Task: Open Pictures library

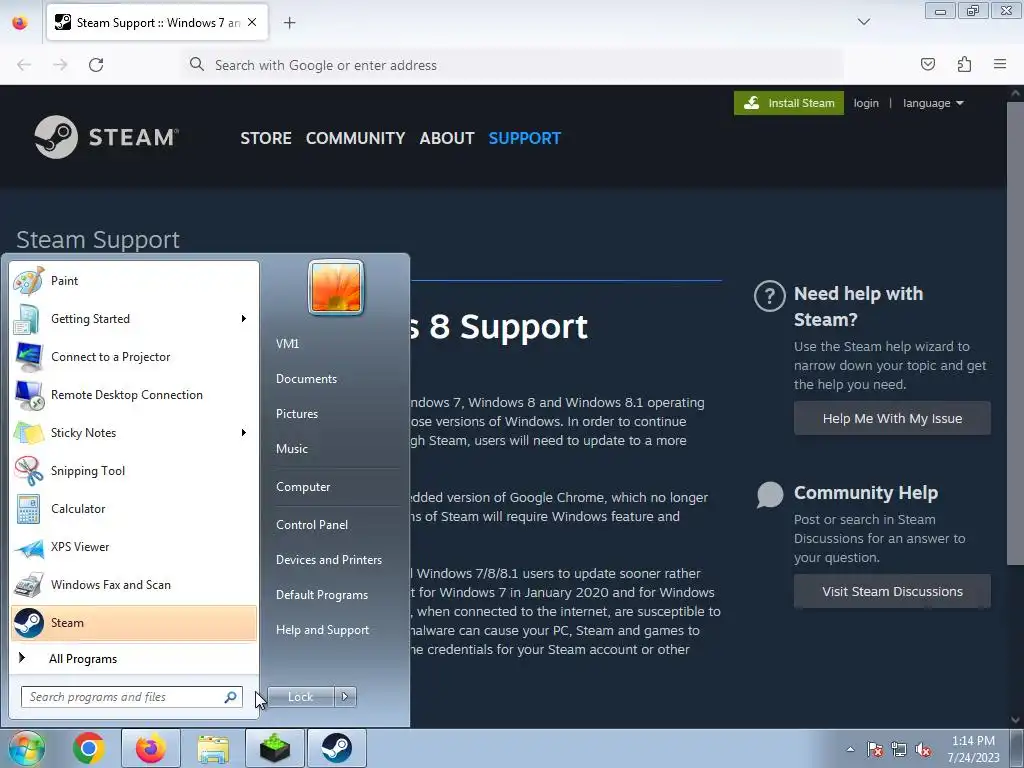Action: tap(297, 414)
